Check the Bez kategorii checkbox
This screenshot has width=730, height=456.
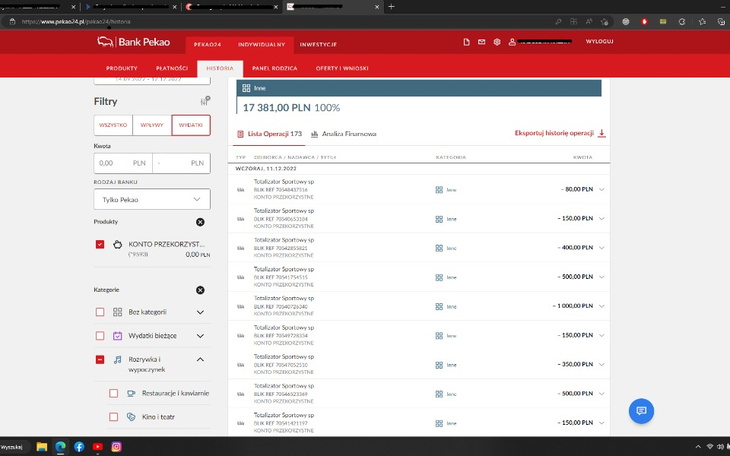[100, 312]
